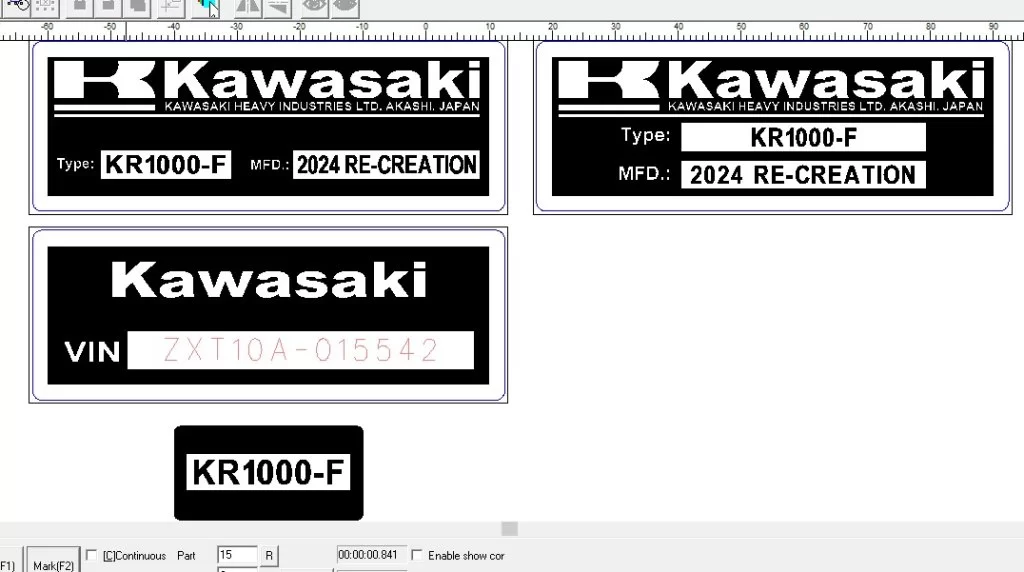1024x572 pixels.
Task: Select the pink VIN text ZXT10A-015542
Action: [x=300, y=350]
